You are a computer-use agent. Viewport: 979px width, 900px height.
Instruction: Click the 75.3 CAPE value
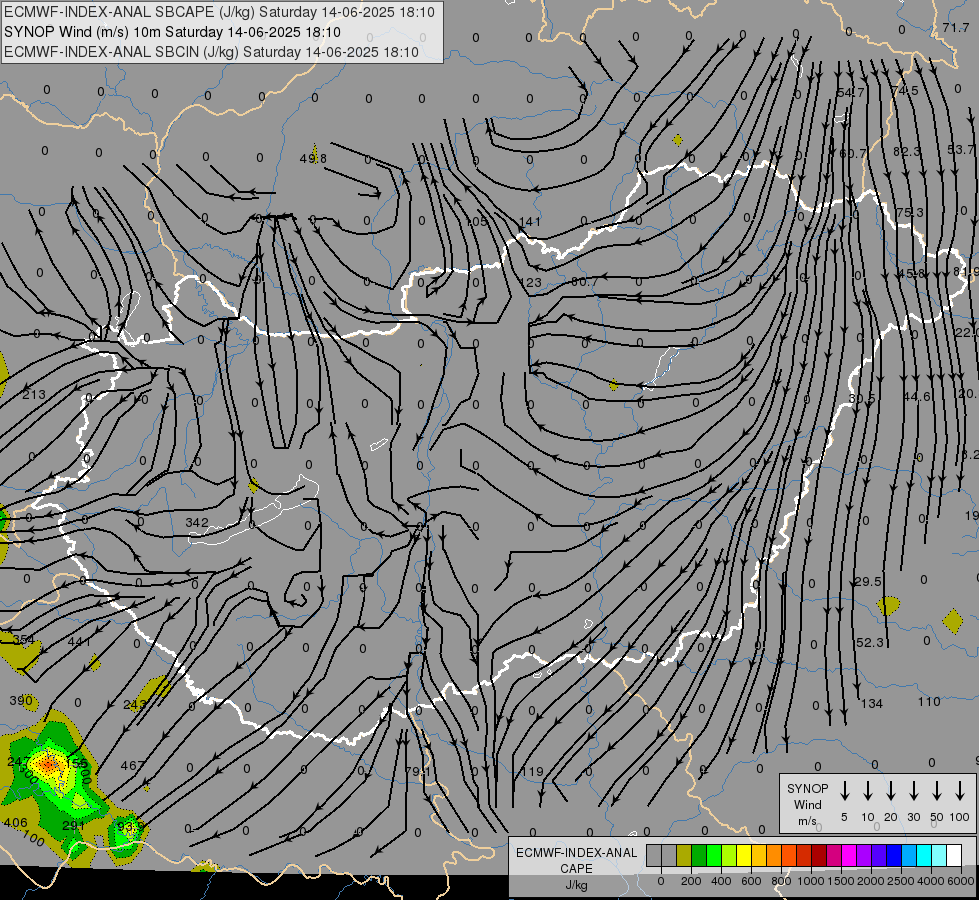(909, 212)
